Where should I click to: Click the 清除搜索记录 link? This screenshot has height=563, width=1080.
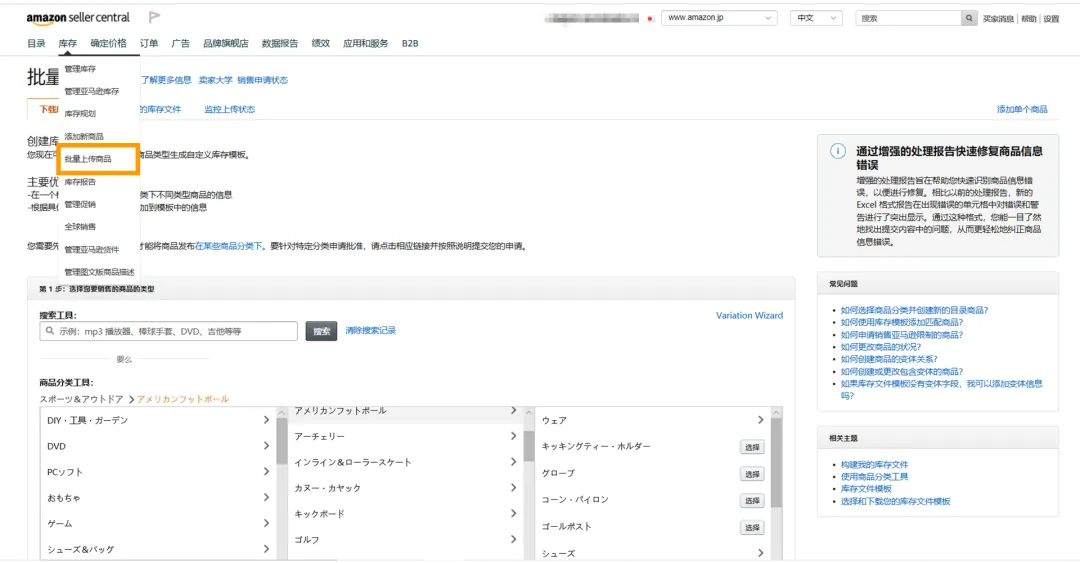371,331
